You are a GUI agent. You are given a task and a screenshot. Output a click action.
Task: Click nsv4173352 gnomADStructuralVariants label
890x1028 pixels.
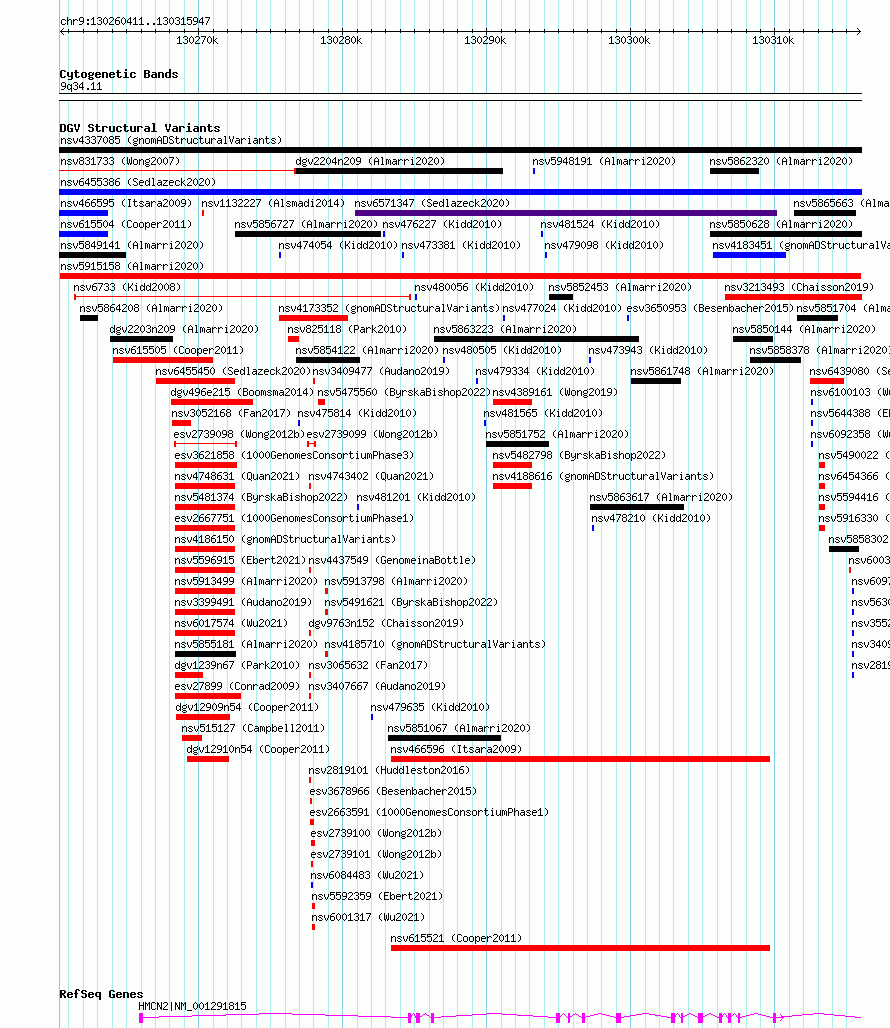point(389,308)
